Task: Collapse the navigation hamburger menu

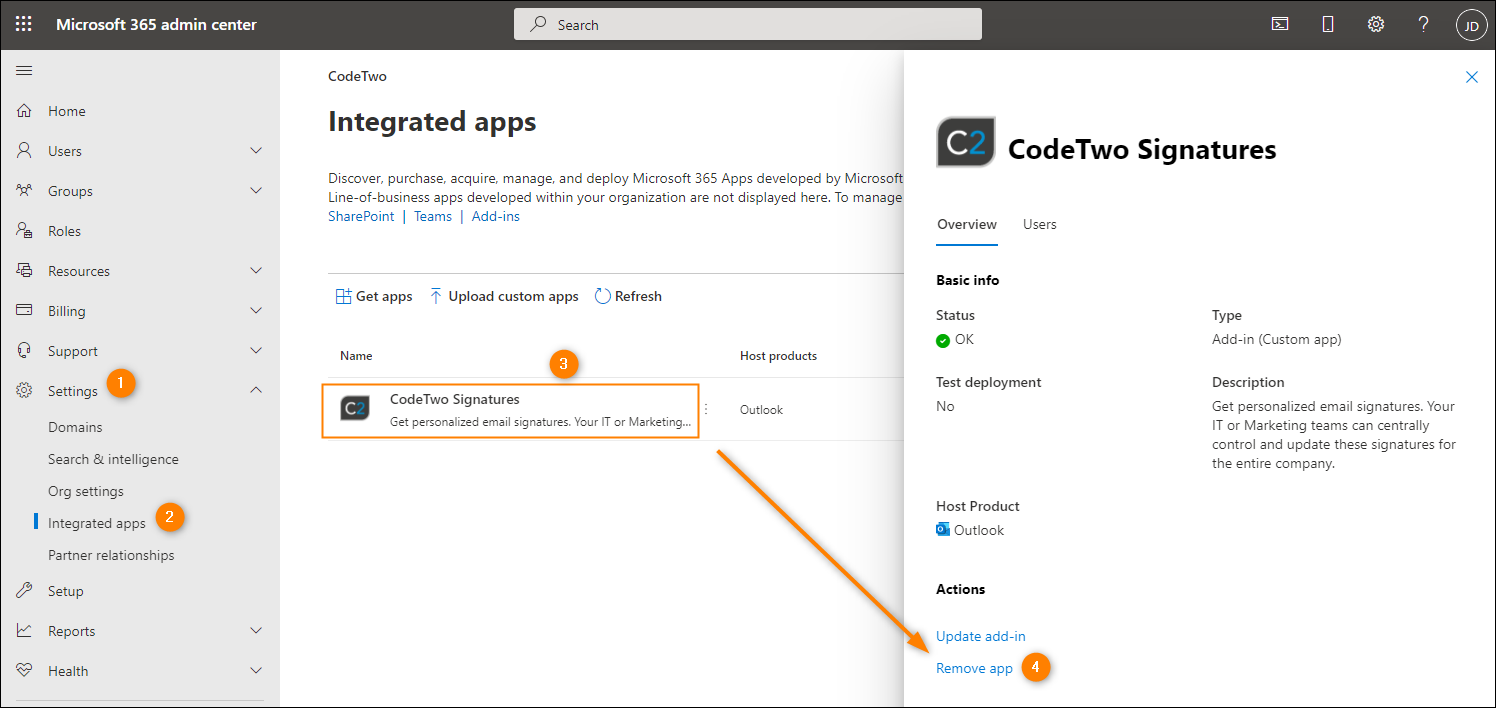Action: click(x=24, y=70)
